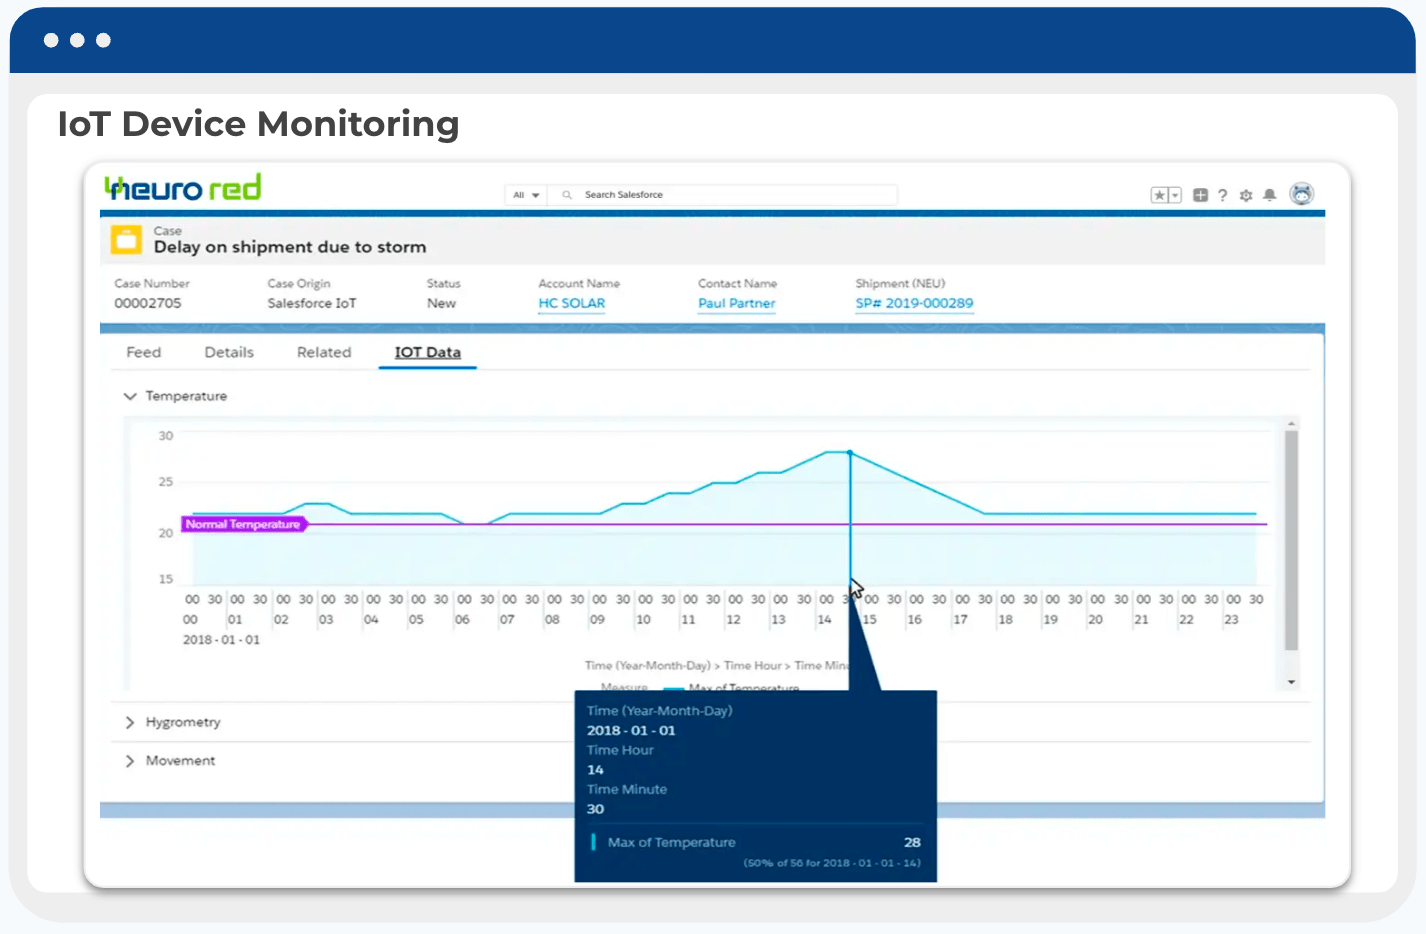Open the user profile avatar

(x=1301, y=194)
